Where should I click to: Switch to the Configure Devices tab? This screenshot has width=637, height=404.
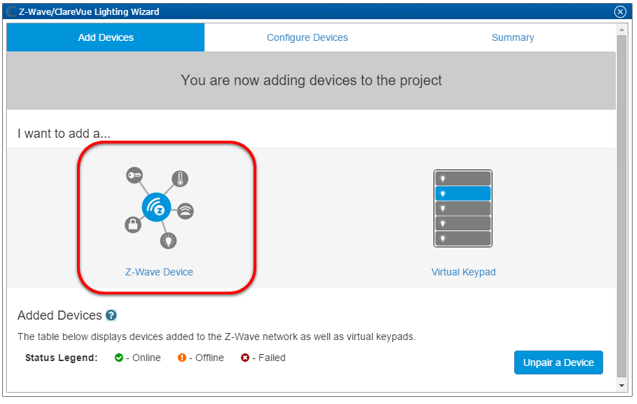click(x=307, y=37)
